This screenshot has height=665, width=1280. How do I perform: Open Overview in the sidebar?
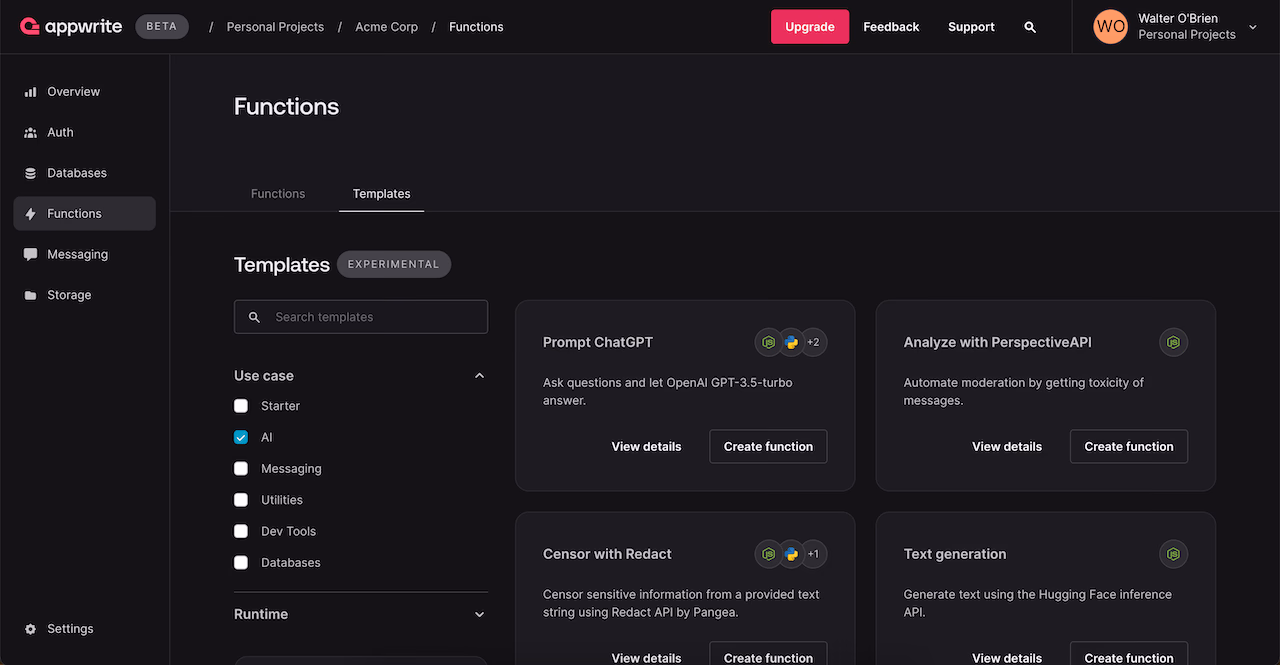(84, 92)
